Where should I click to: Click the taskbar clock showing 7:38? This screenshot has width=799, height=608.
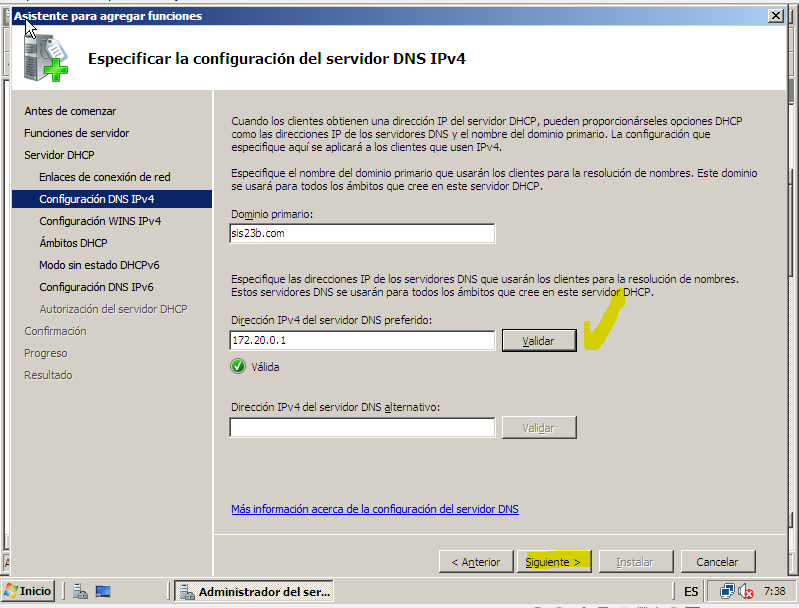point(775,591)
